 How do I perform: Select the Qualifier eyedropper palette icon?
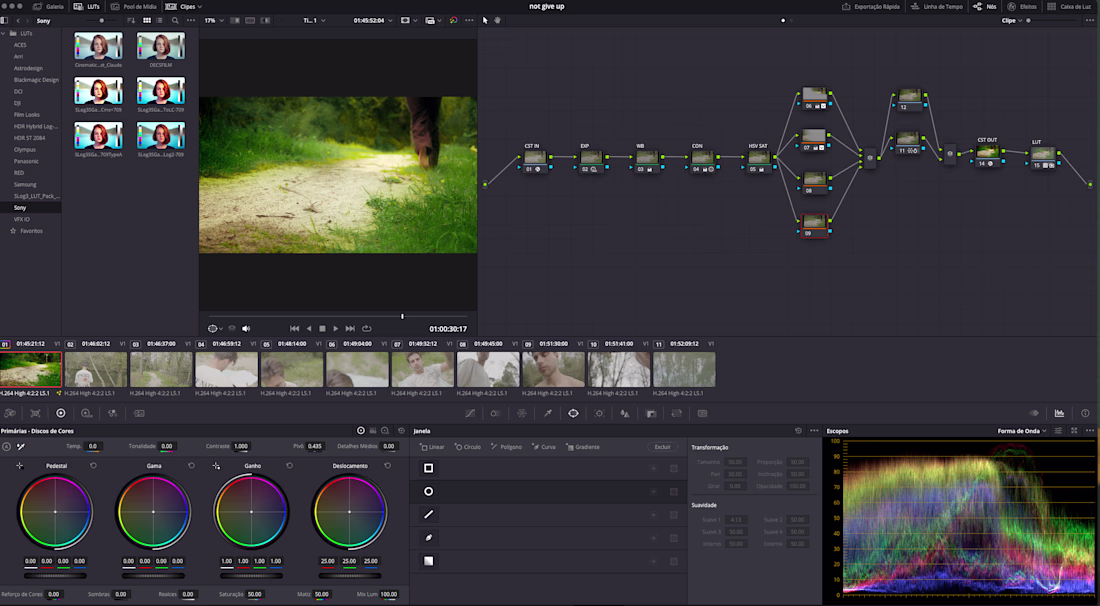(x=547, y=413)
